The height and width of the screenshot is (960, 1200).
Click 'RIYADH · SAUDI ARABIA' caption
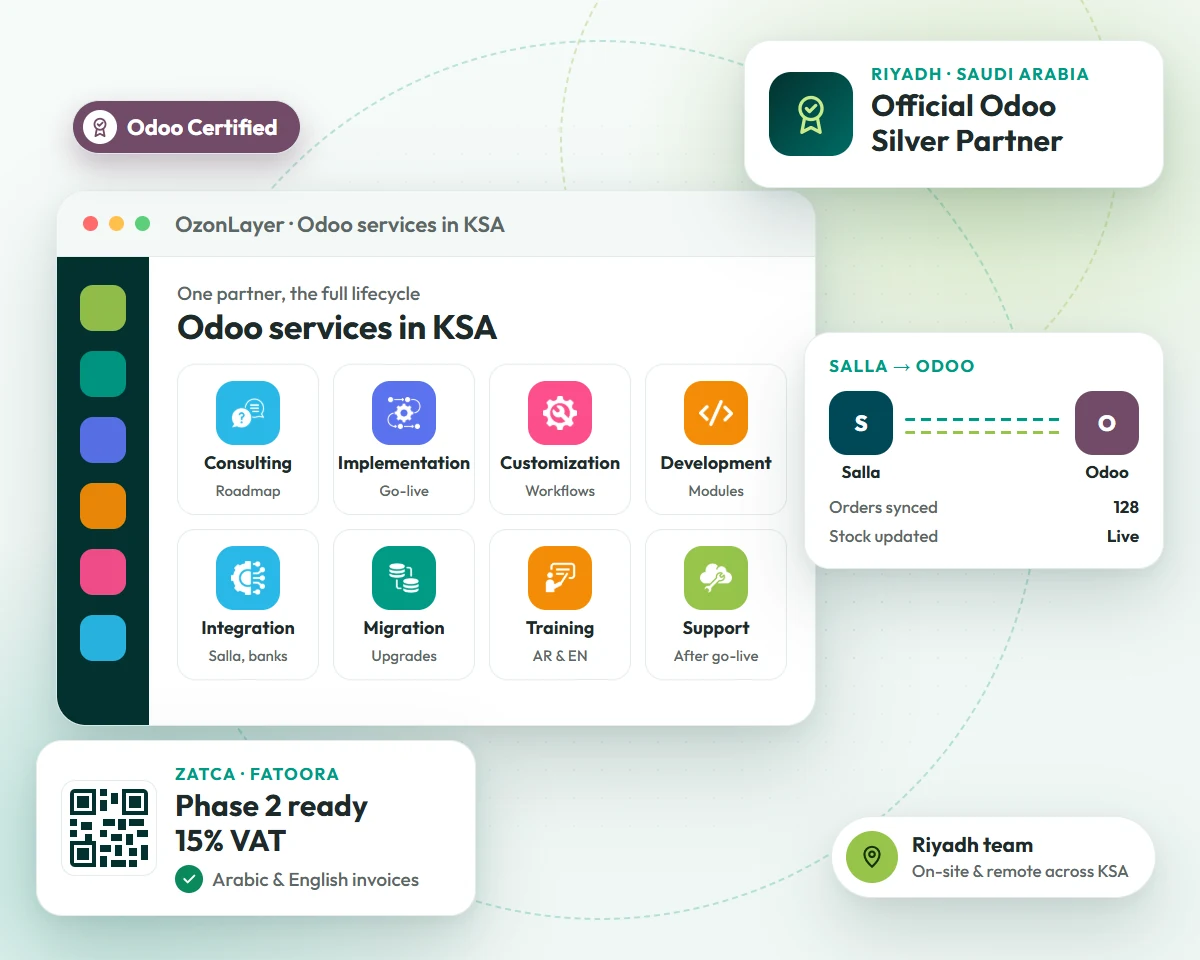[x=980, y=74]
